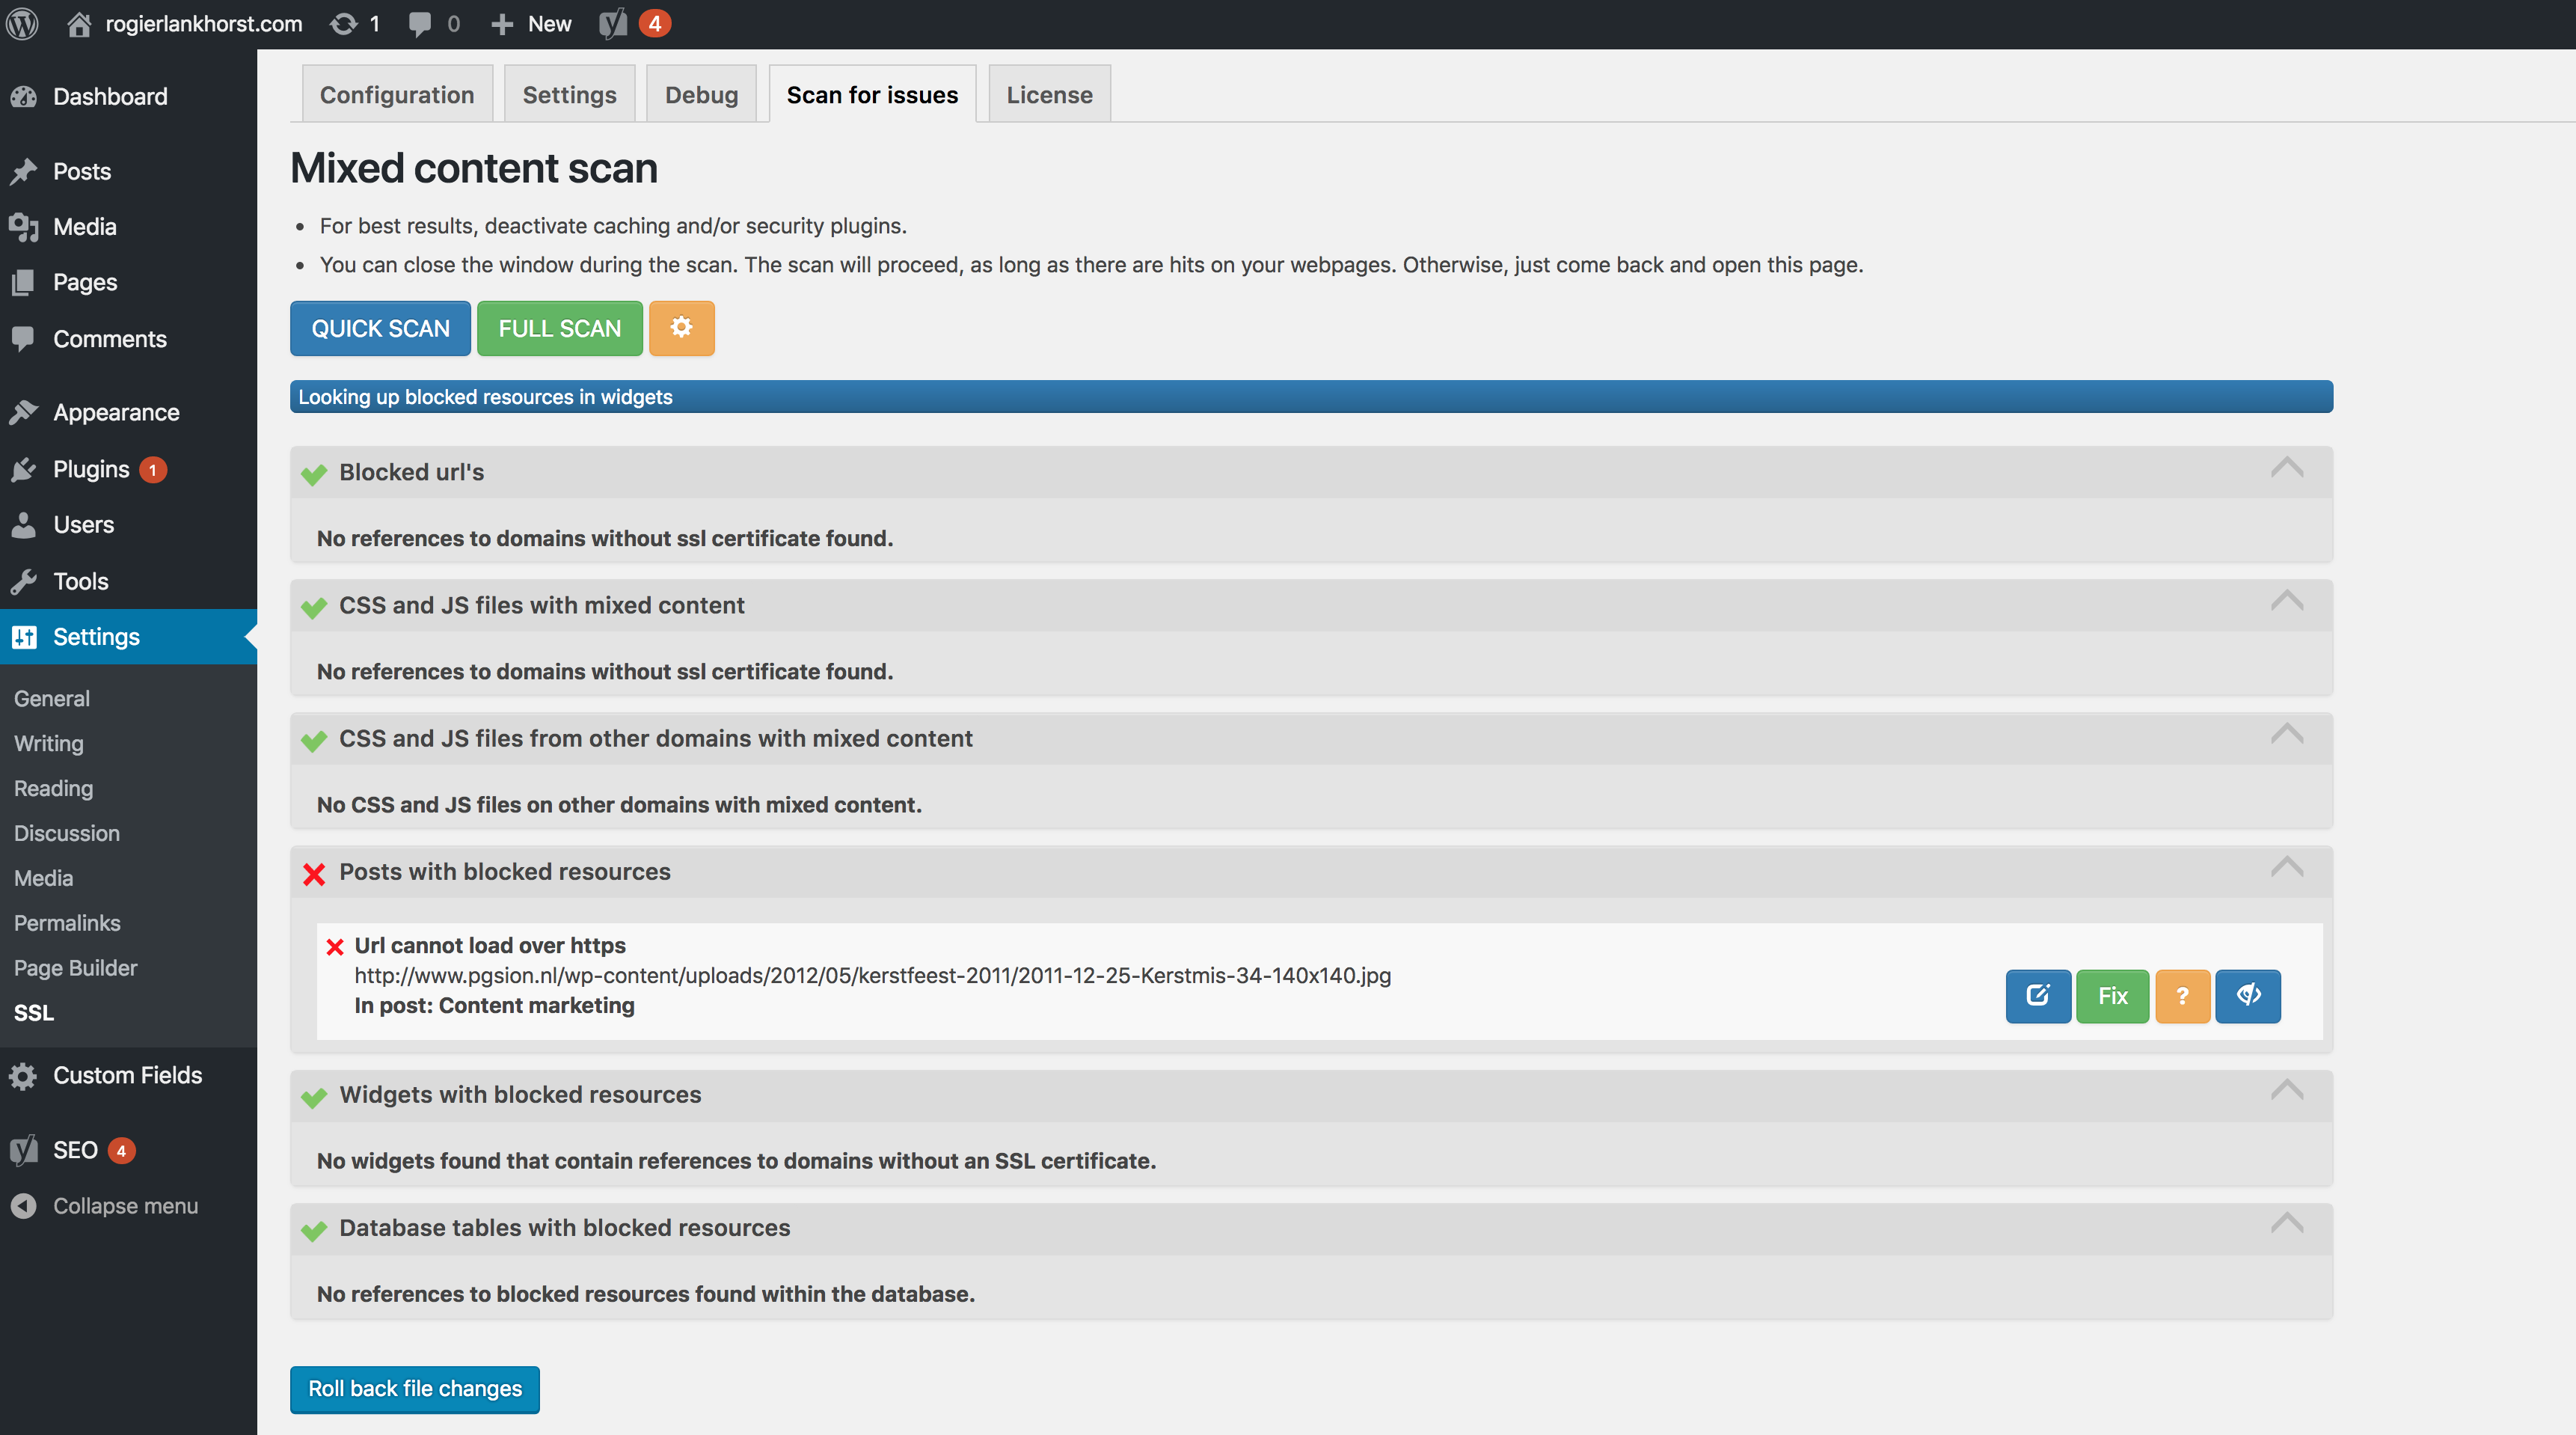Click the edit post icon button

(x=2038, y=996)
